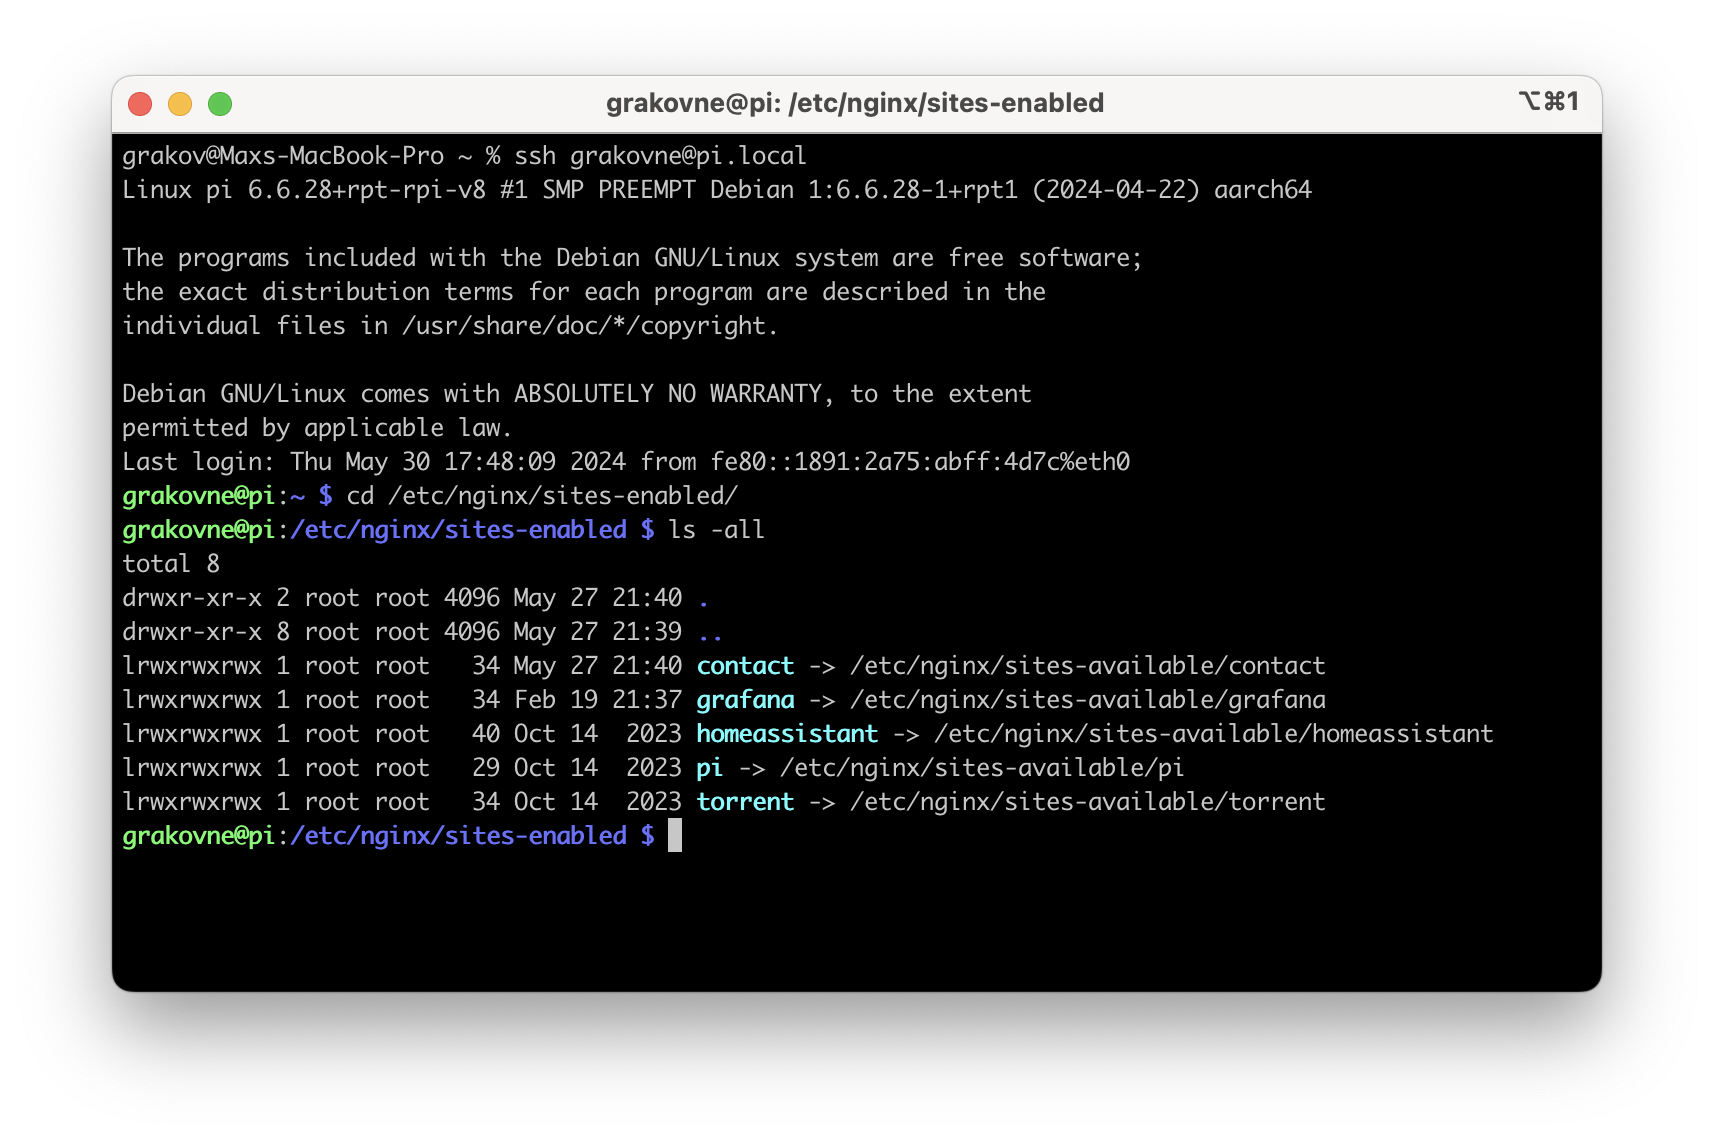This screenshot has width=1714, height=1140.
Task: Close the terminal window with the red button
Action: coord(140,104)
